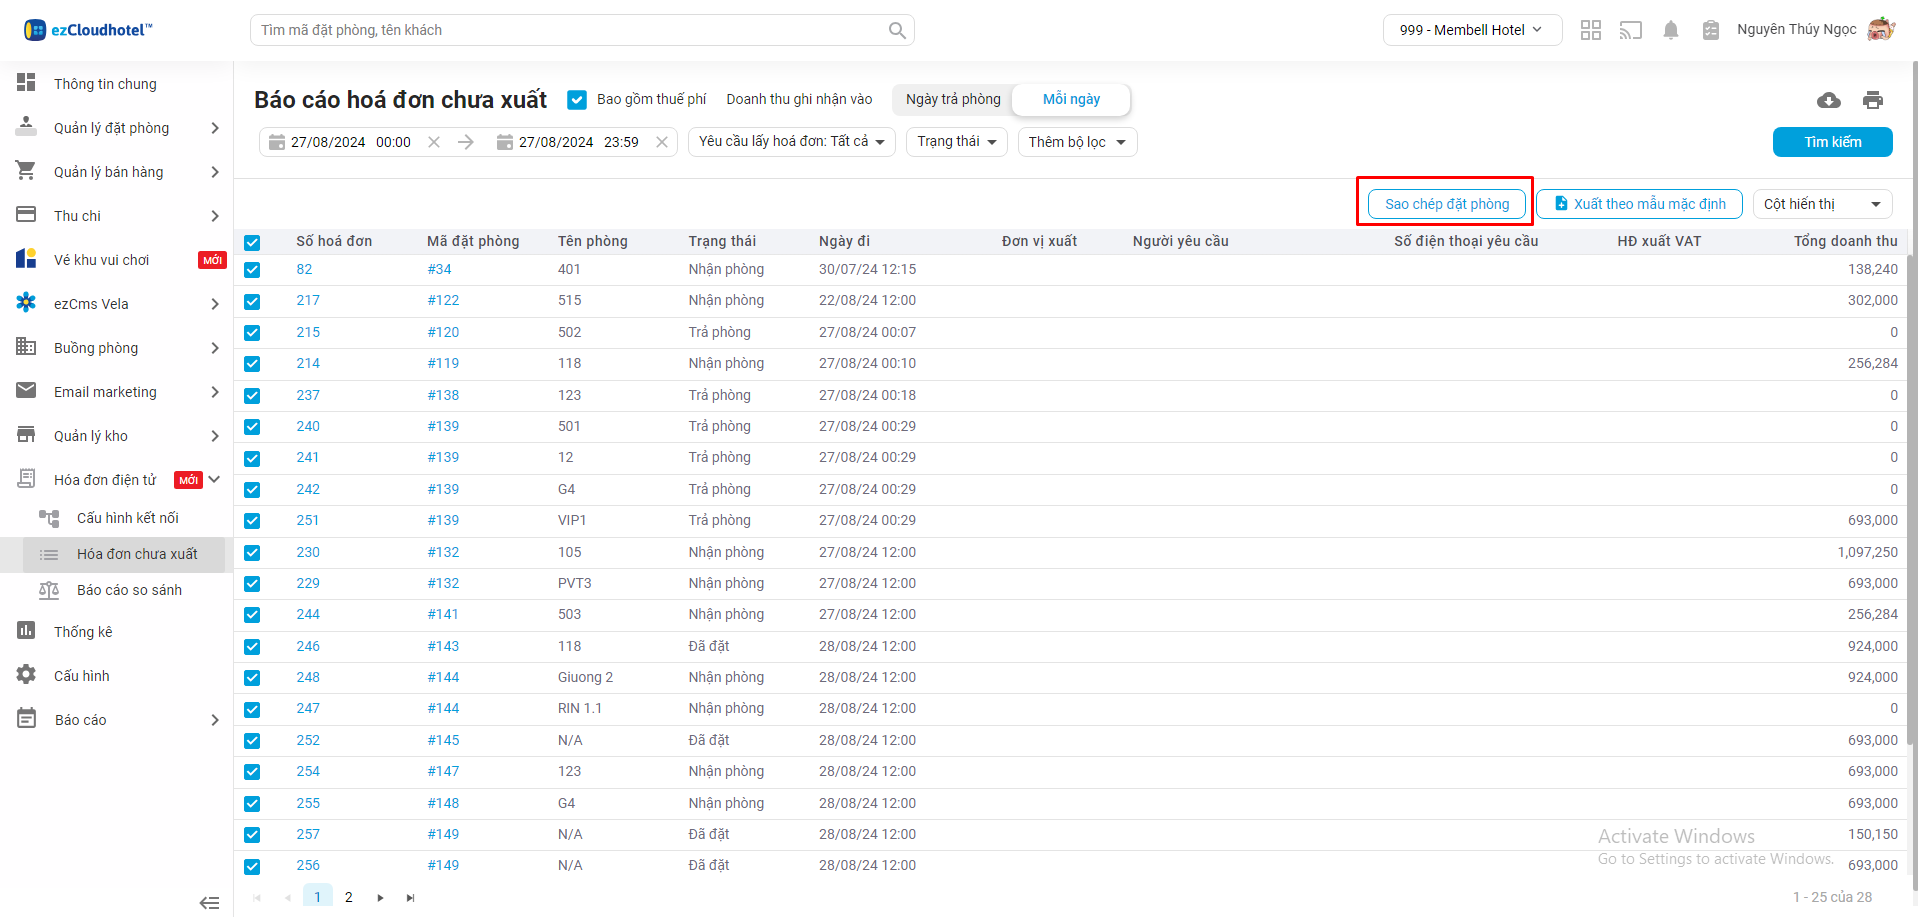Screen dimensions: 1918x917
Task: Click the print report icon
Action: pos(1872,100)
